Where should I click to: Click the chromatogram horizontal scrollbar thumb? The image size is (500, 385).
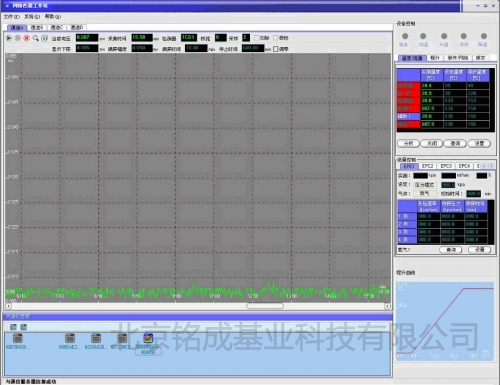click(x=265, y=306)
